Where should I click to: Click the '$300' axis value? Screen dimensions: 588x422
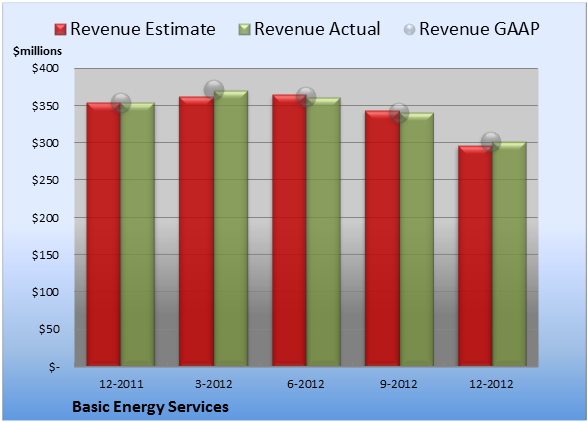(45, 143)
